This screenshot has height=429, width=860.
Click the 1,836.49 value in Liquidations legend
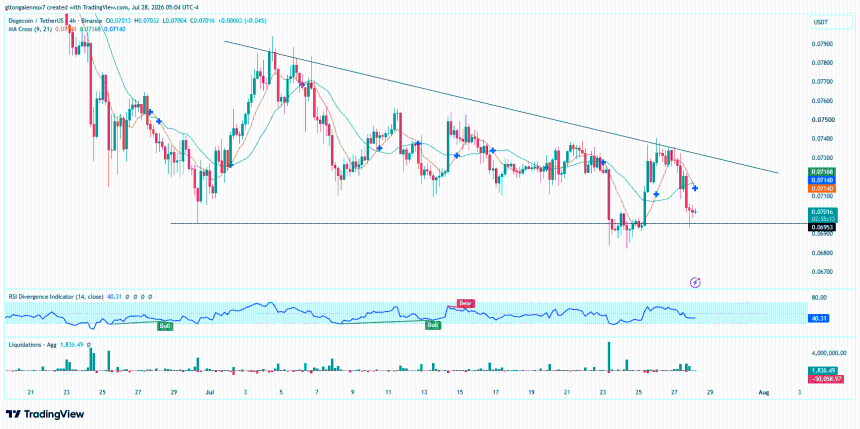coord(71,345)
